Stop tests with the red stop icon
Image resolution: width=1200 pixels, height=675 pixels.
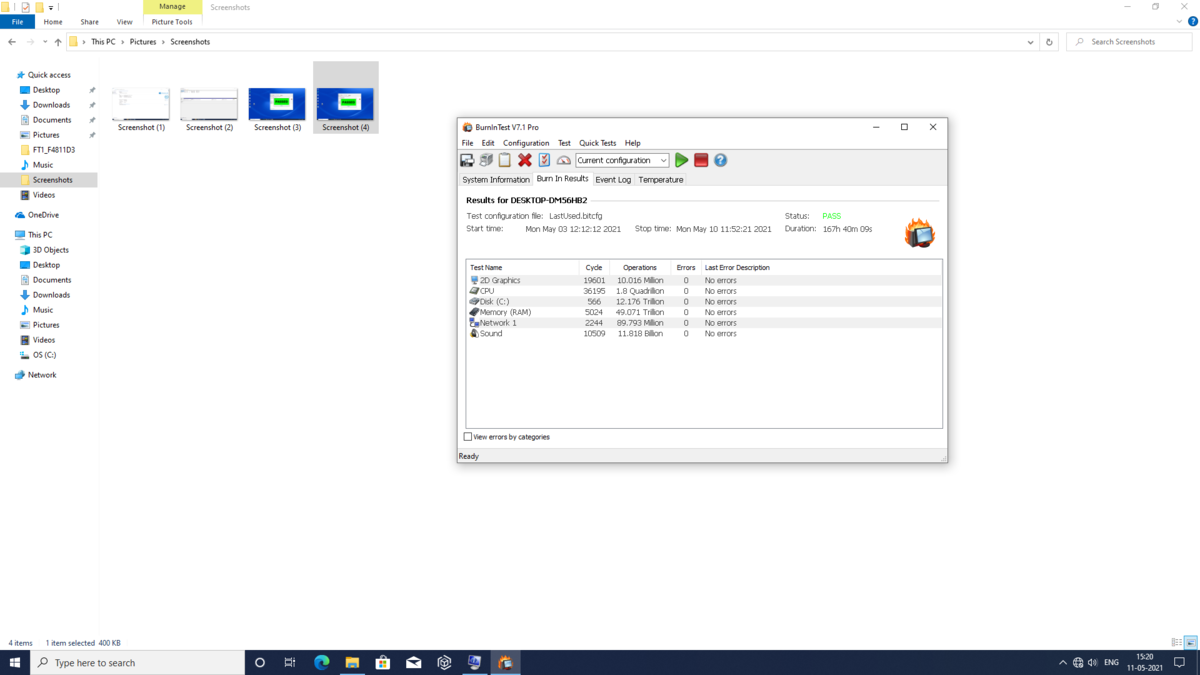[x=701, y=160]
